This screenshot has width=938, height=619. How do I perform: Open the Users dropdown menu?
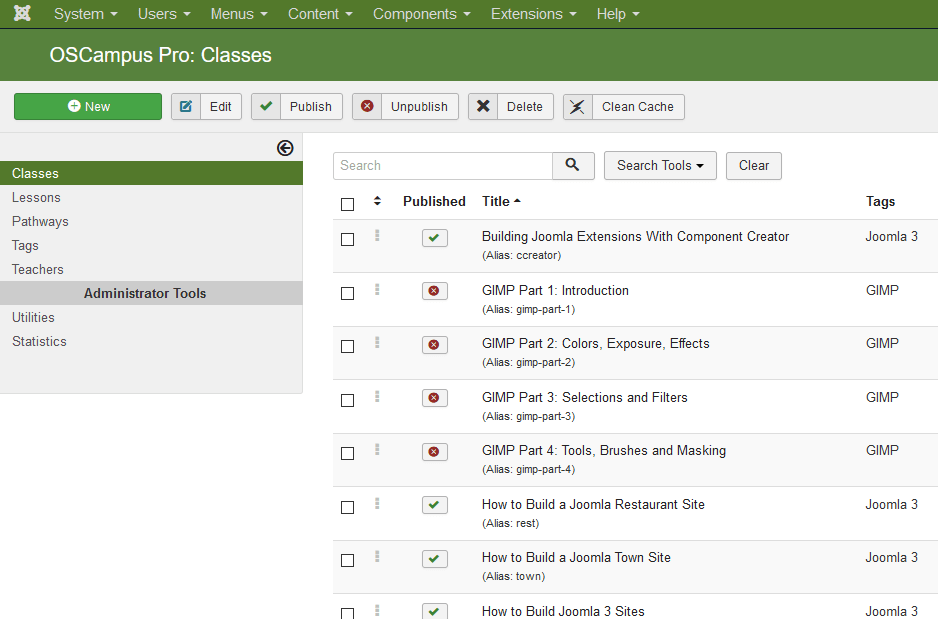(x=164, y=14)
